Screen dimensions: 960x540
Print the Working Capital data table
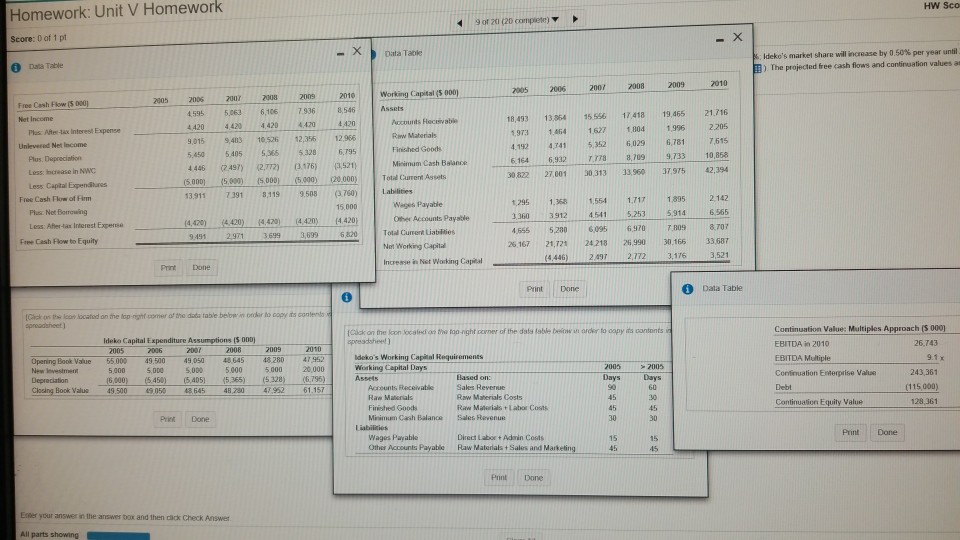534,288
